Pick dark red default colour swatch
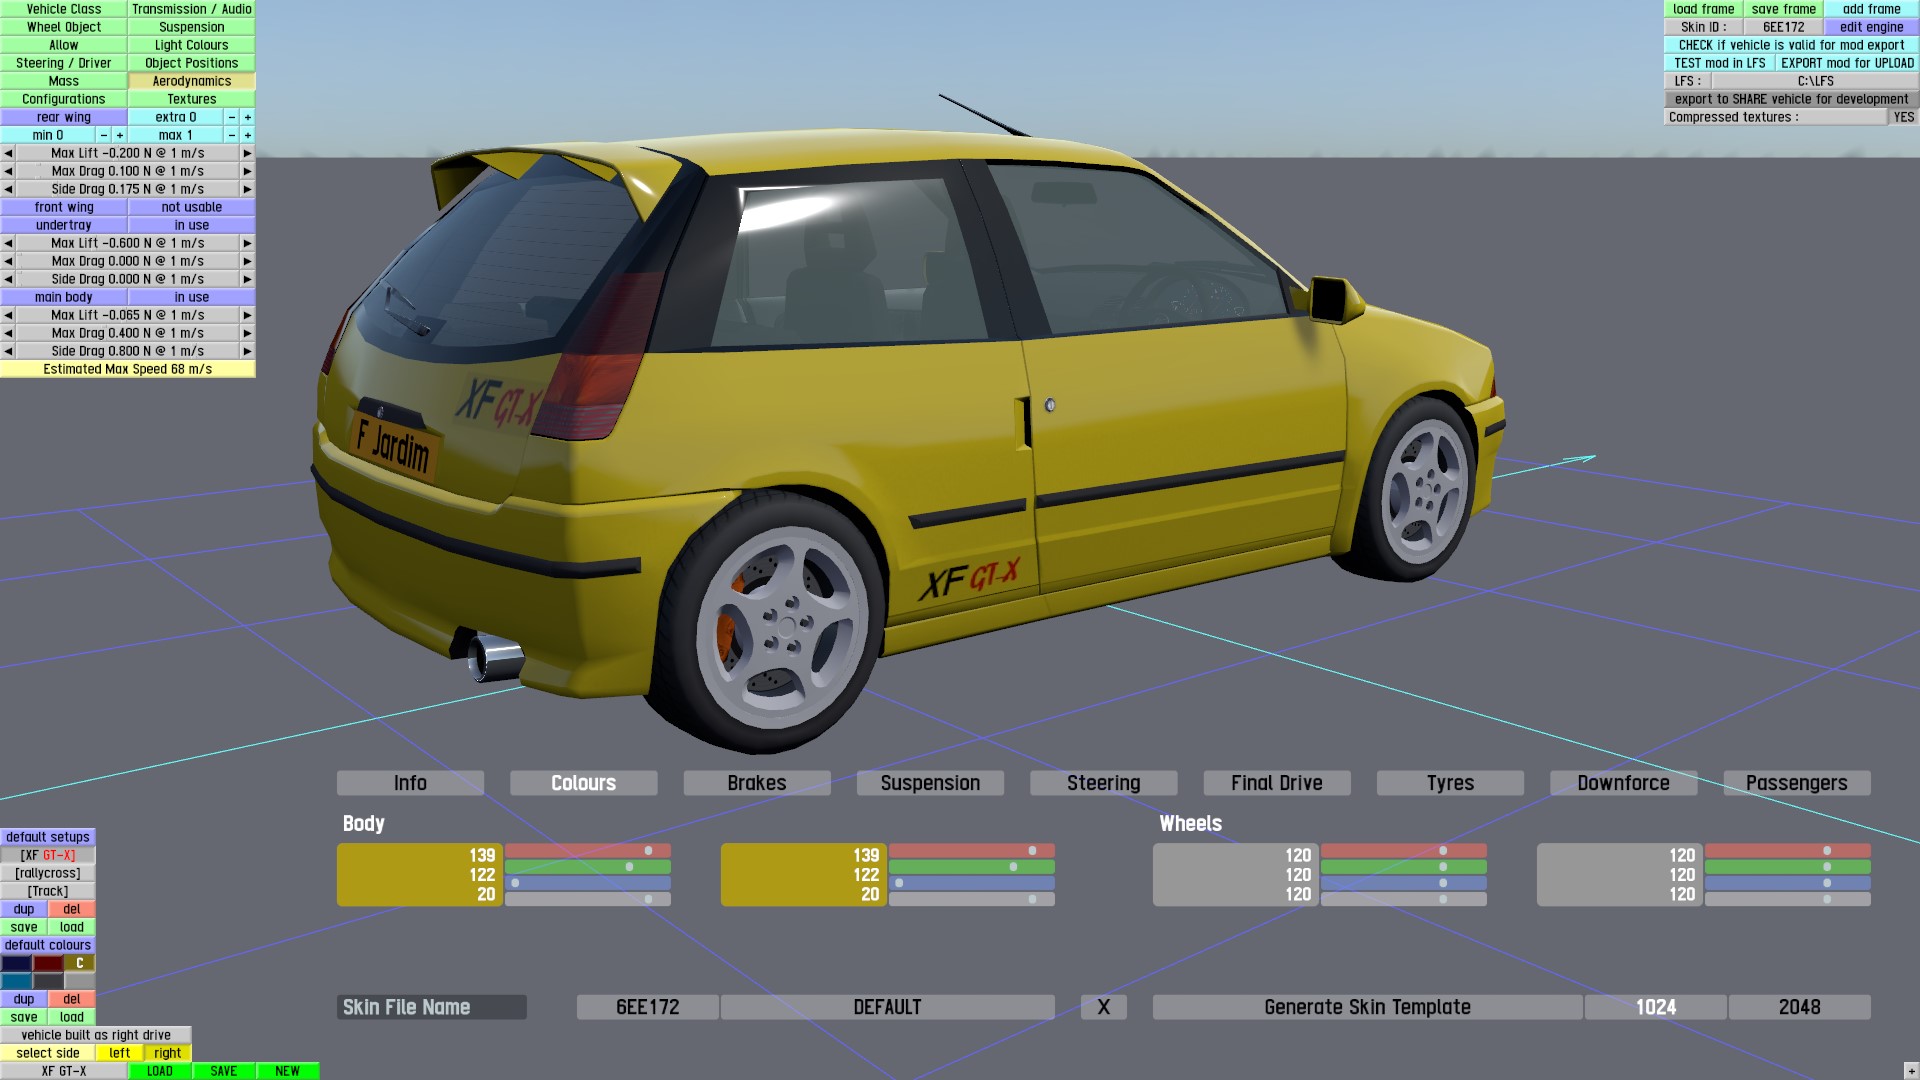 pyautogui.click(x=48, y=963)
